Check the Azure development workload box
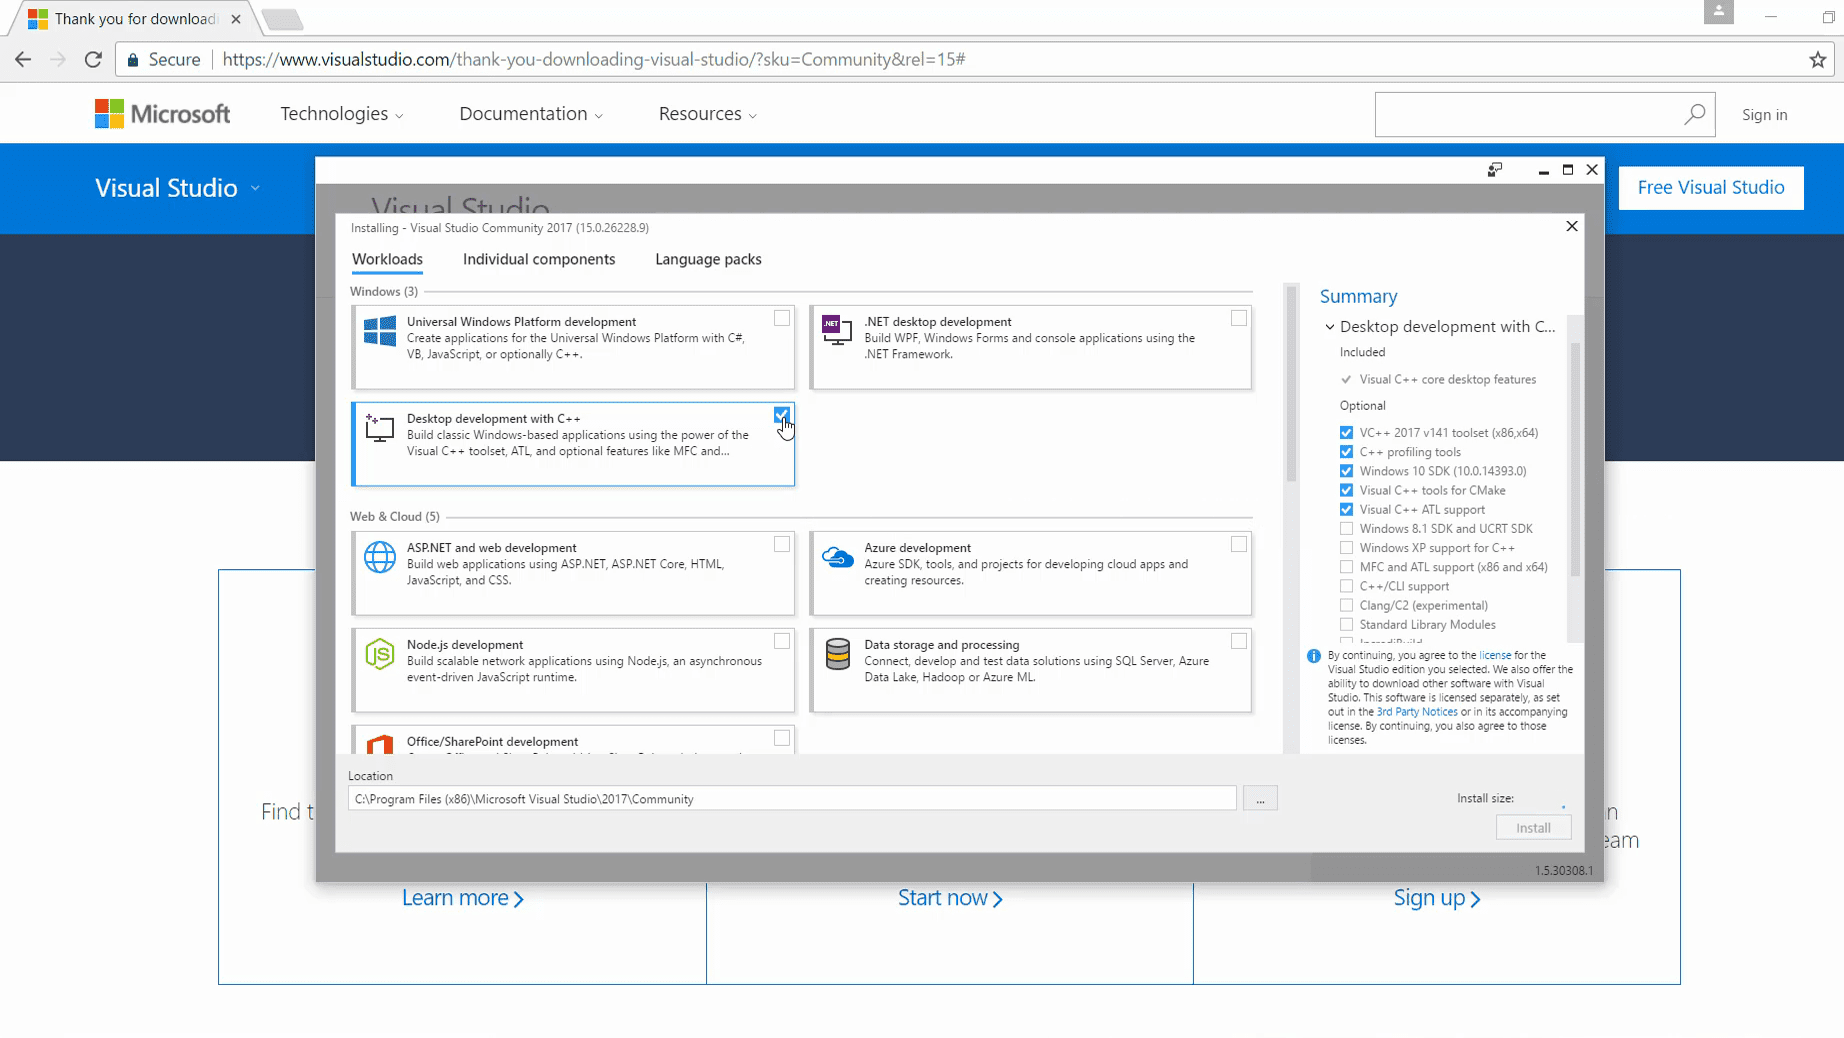 pyautogui.click(x=1238, y=544)
